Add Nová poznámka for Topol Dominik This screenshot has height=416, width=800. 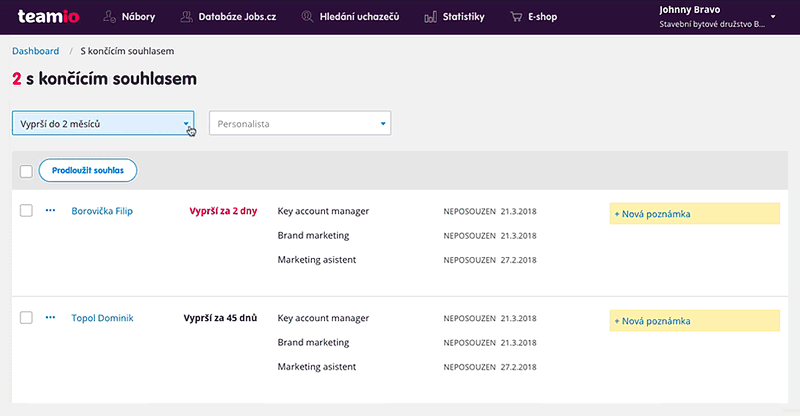[x=694, y=321]
